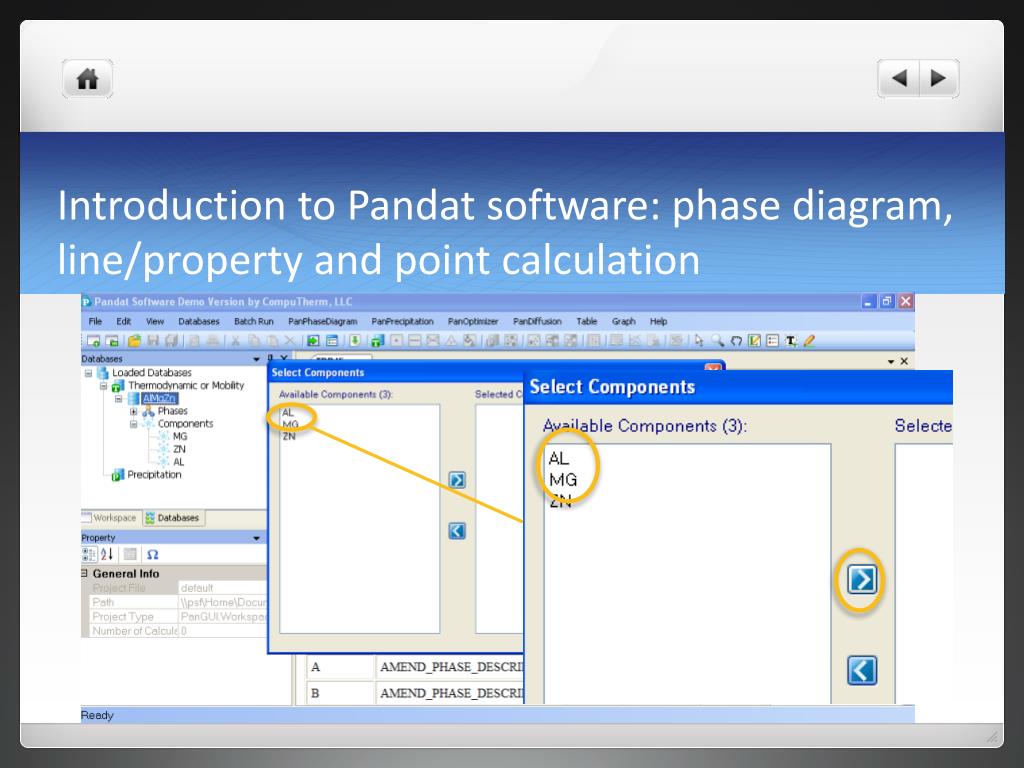This screenshot has width=1024, height=768.
Task: Open the PanDiffusion menu
Action: (x=537, y=321)
